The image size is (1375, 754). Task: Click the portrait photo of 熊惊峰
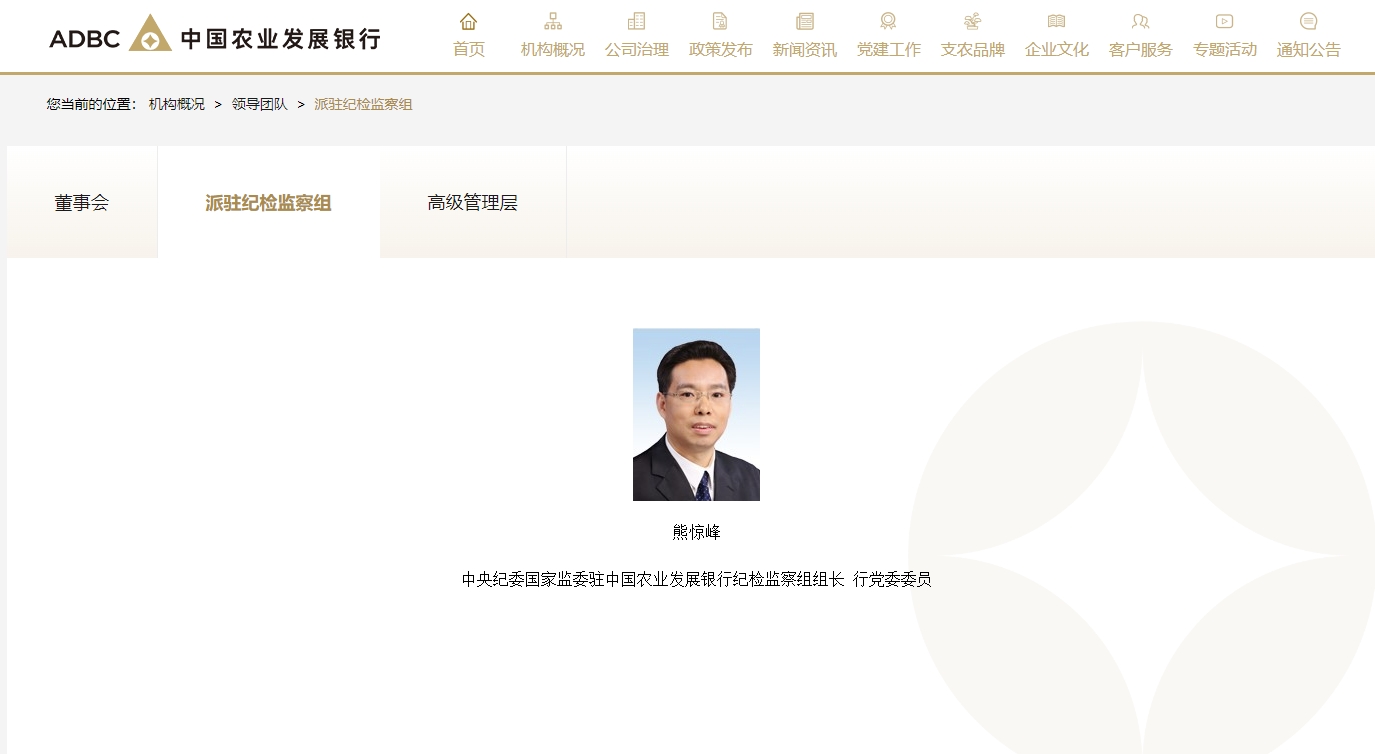(x=696, y=414)
